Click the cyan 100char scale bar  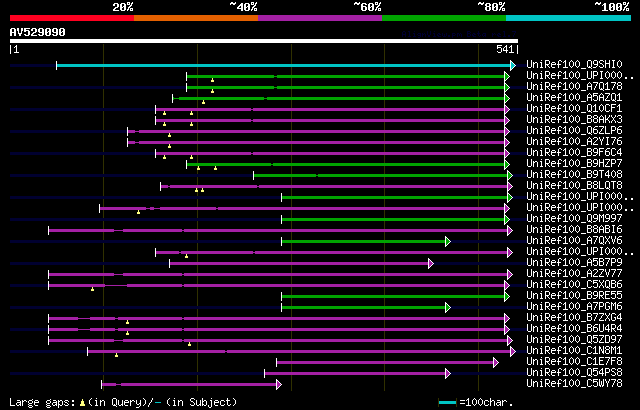tap(447, 403)
